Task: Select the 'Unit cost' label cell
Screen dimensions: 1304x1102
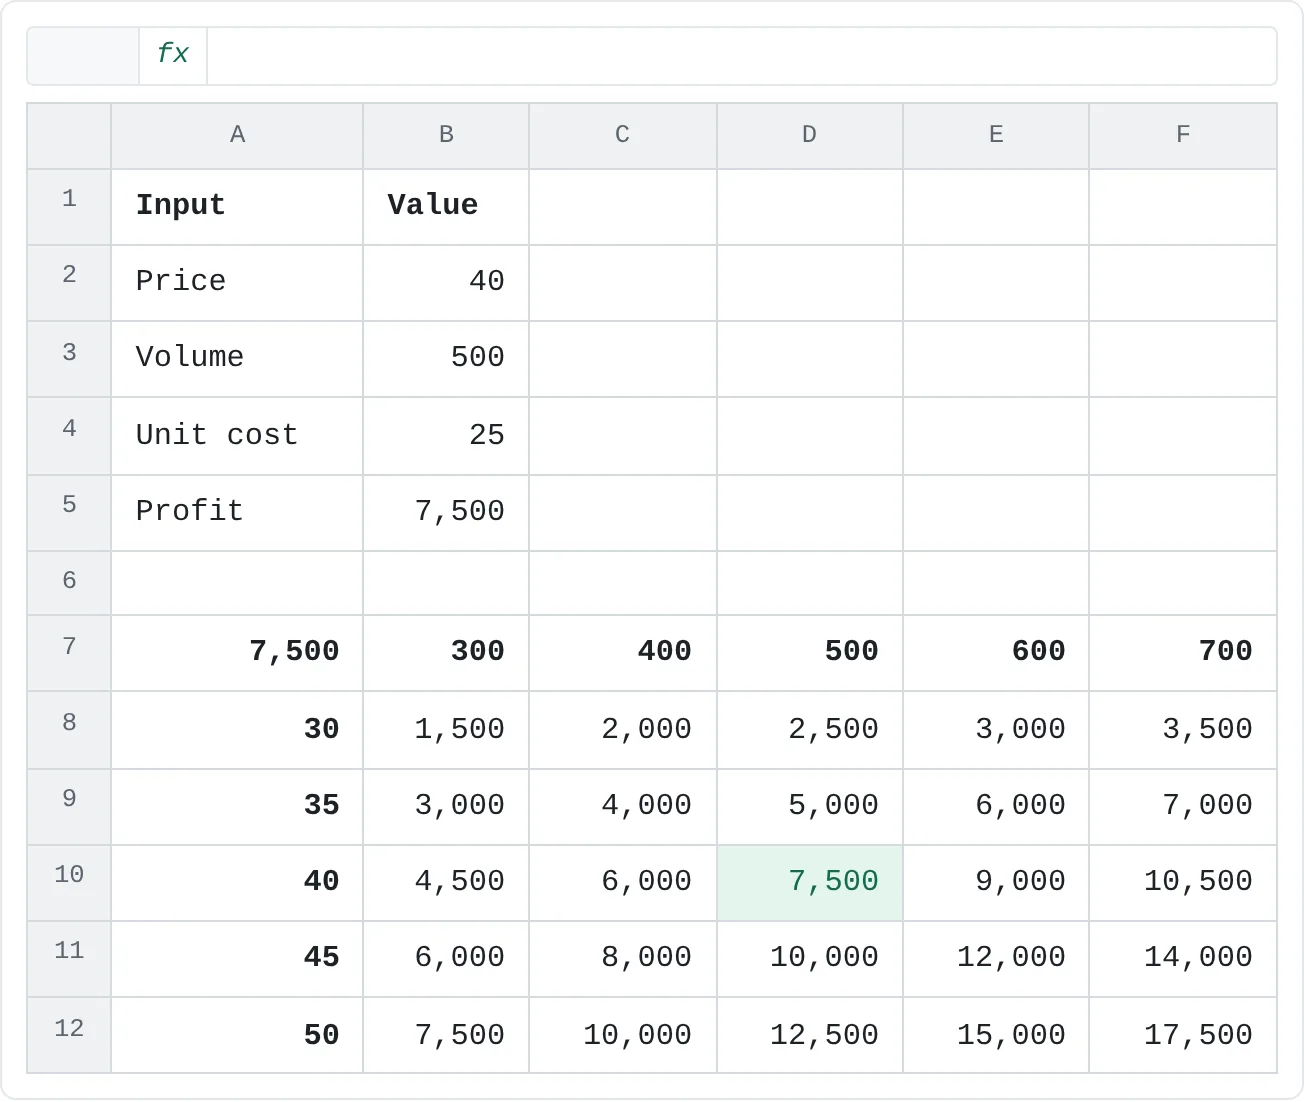Action: (x=237, y=436)
